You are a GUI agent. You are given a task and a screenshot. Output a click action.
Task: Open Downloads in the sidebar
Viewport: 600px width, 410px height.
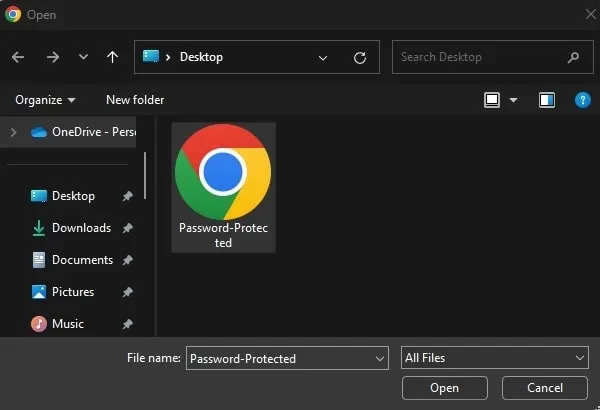tap(82, 228)
